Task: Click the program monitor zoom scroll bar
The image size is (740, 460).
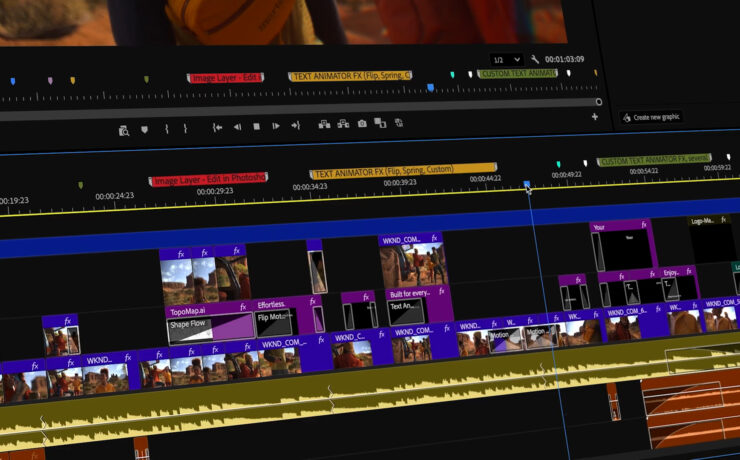Action: (x=299, y=109)
